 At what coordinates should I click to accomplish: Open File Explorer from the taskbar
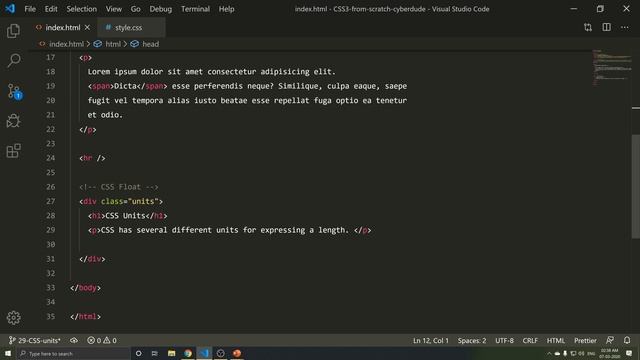point(171,353)
